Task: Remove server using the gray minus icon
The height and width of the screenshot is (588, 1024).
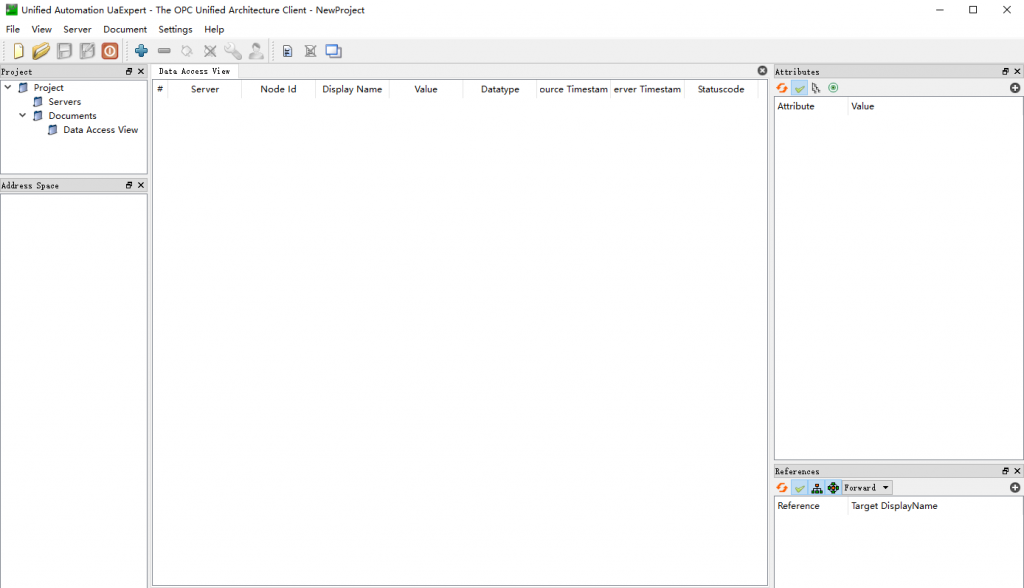Action: 164,51
